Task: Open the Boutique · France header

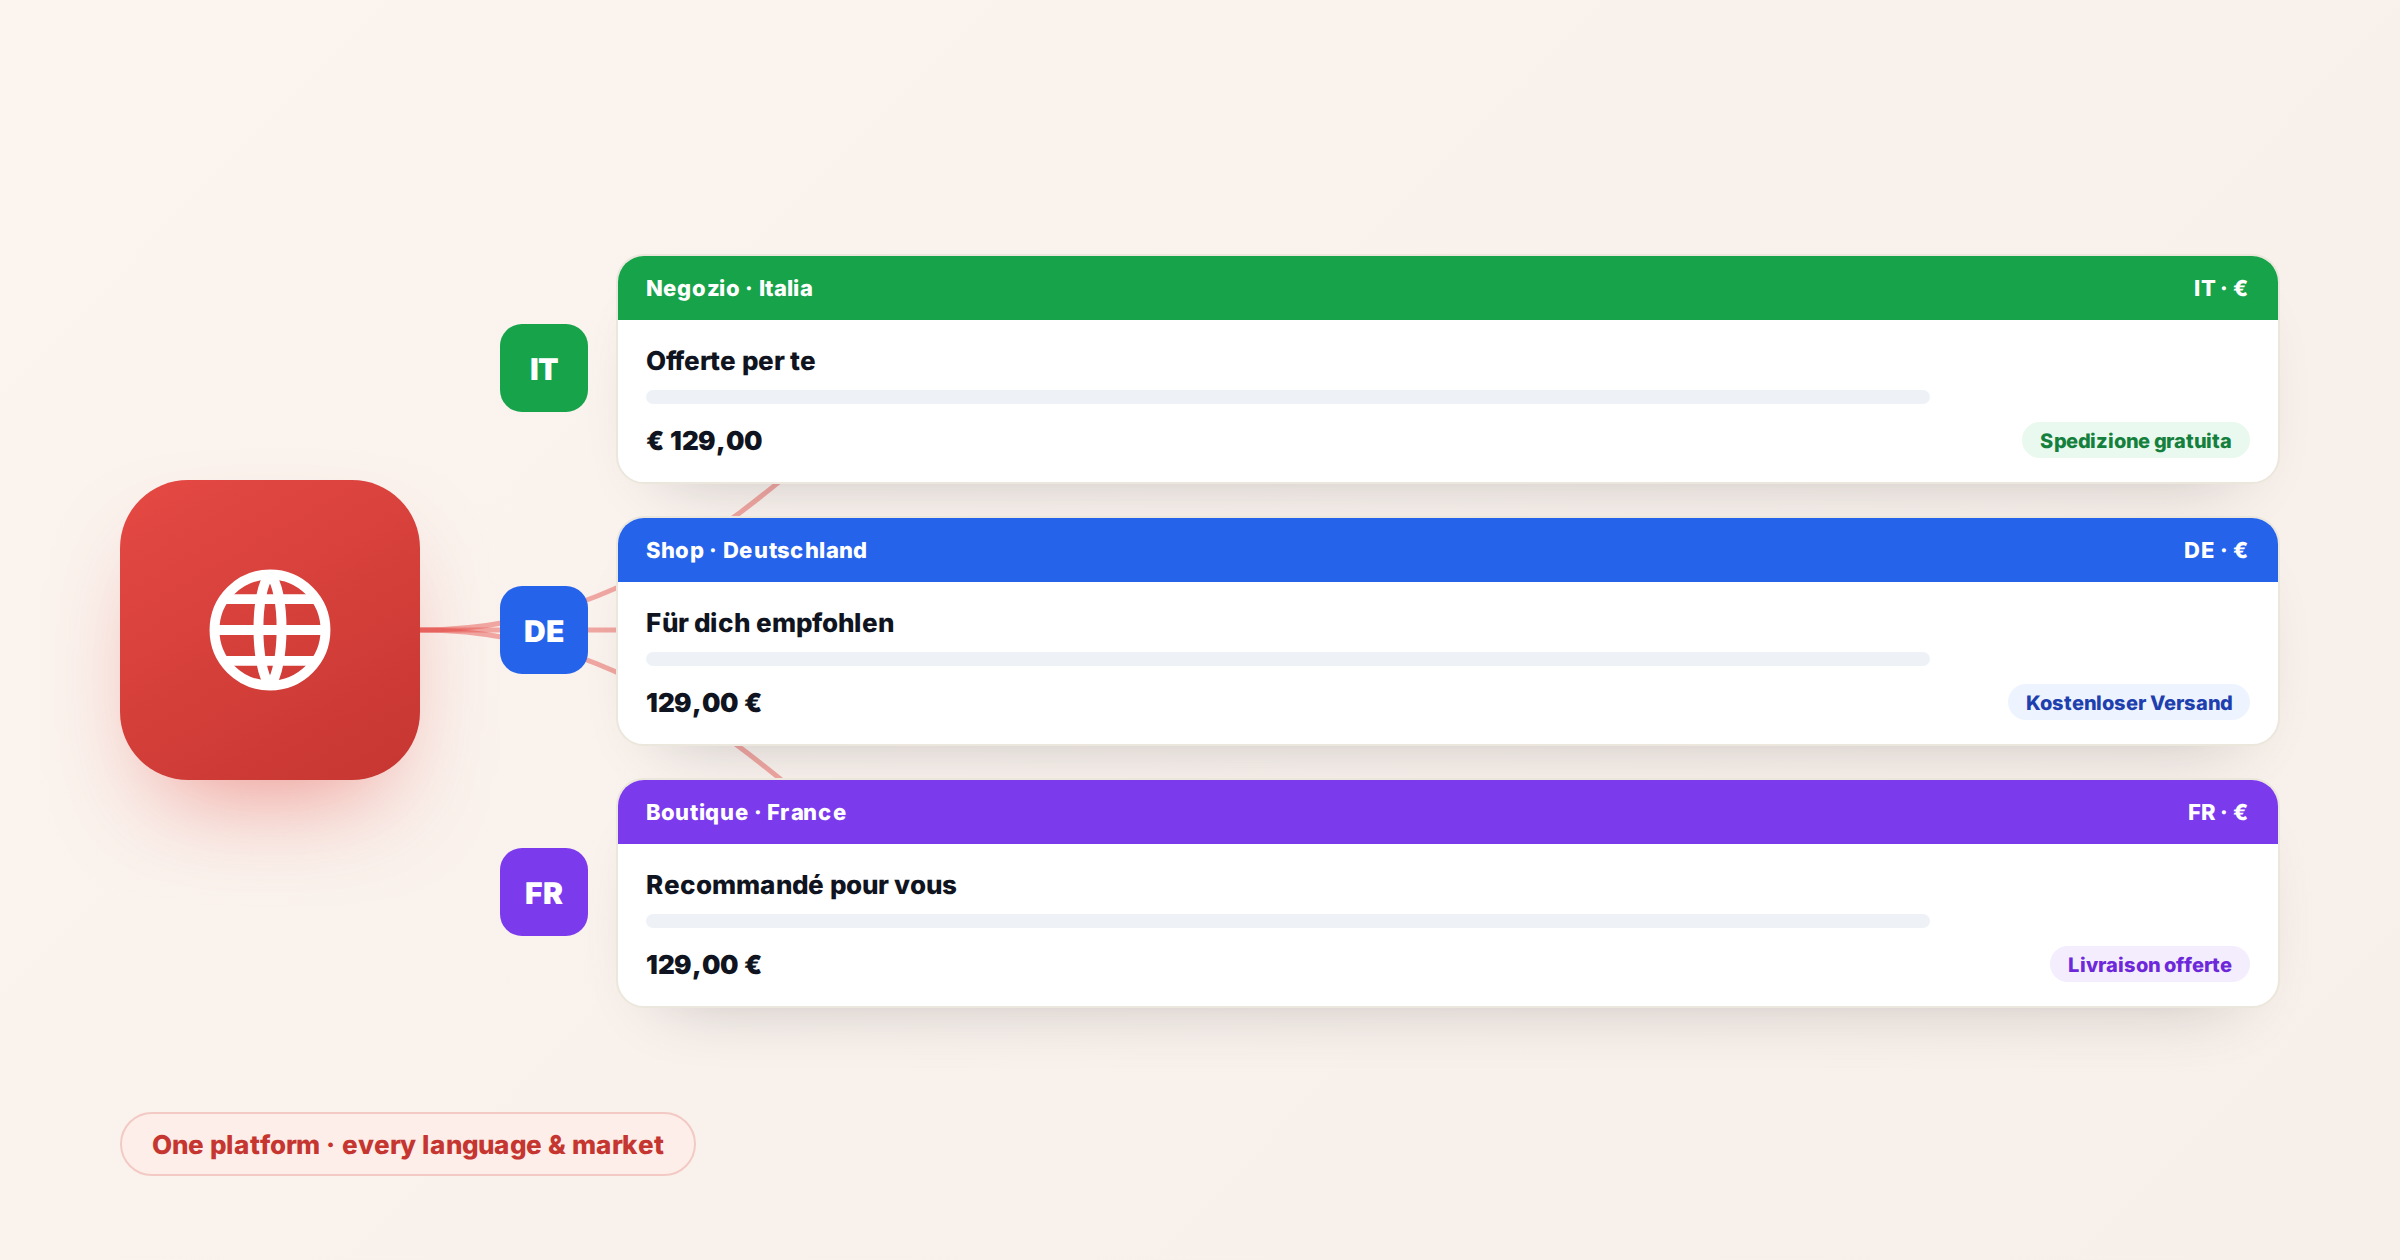Action: [x=1448, y=812]
